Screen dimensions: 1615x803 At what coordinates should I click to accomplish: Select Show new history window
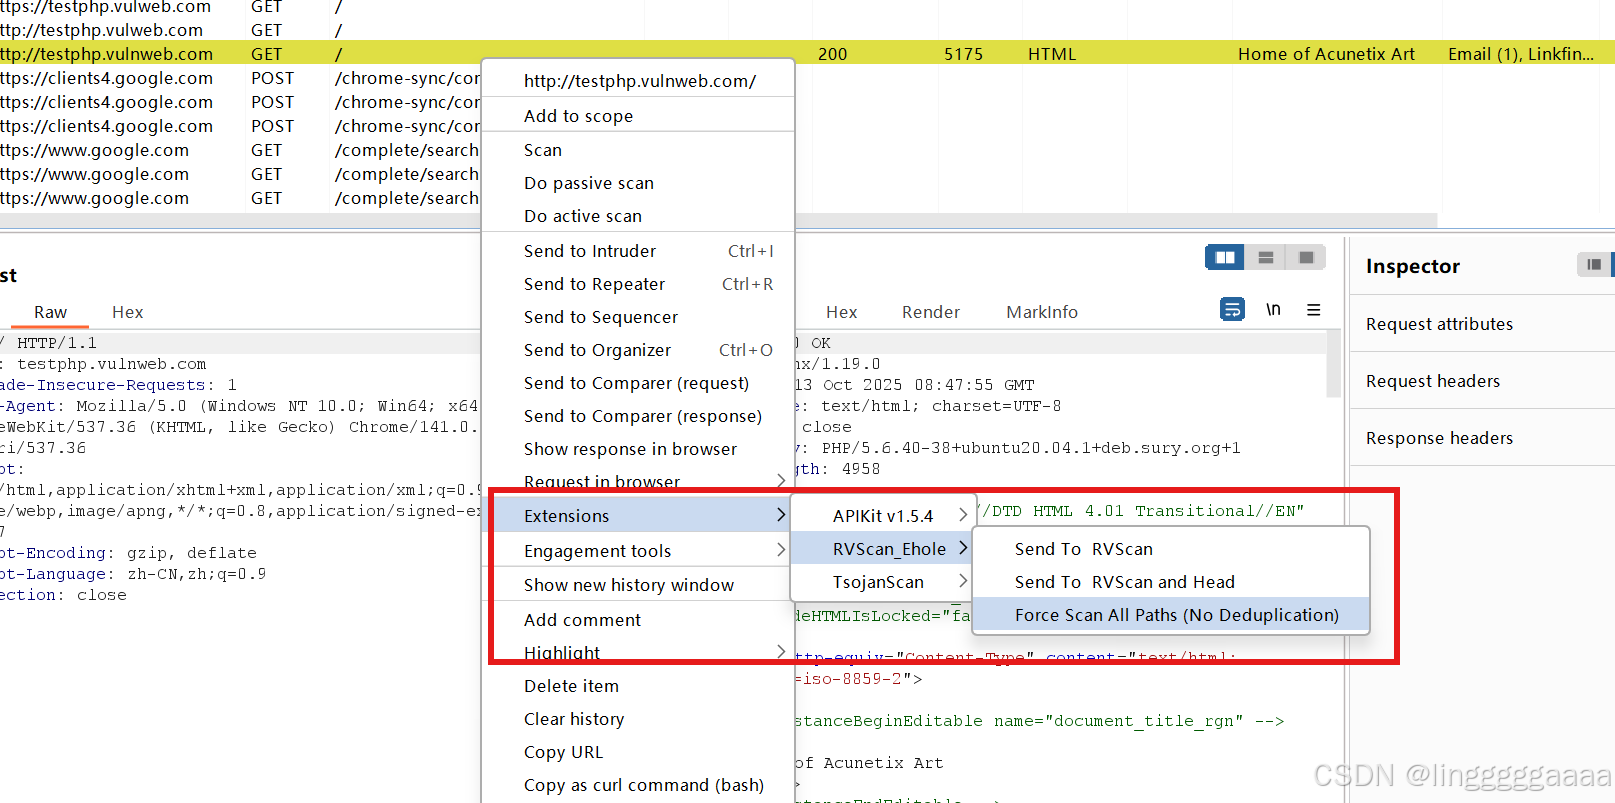pyautogui.click(x=629, y=585)
